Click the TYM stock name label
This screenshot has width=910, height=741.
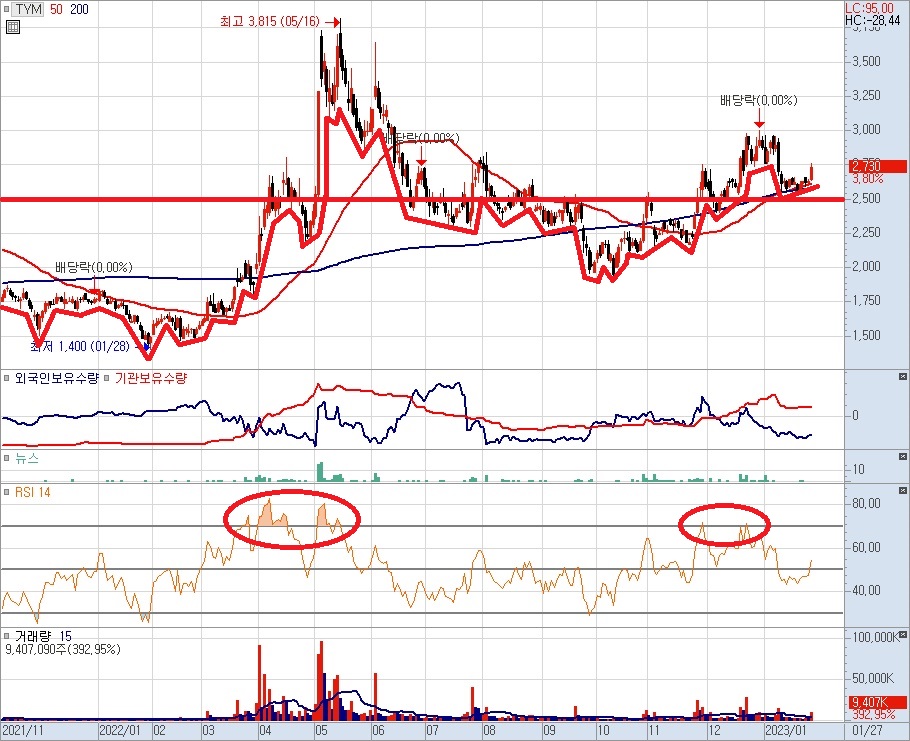(28, 9)
